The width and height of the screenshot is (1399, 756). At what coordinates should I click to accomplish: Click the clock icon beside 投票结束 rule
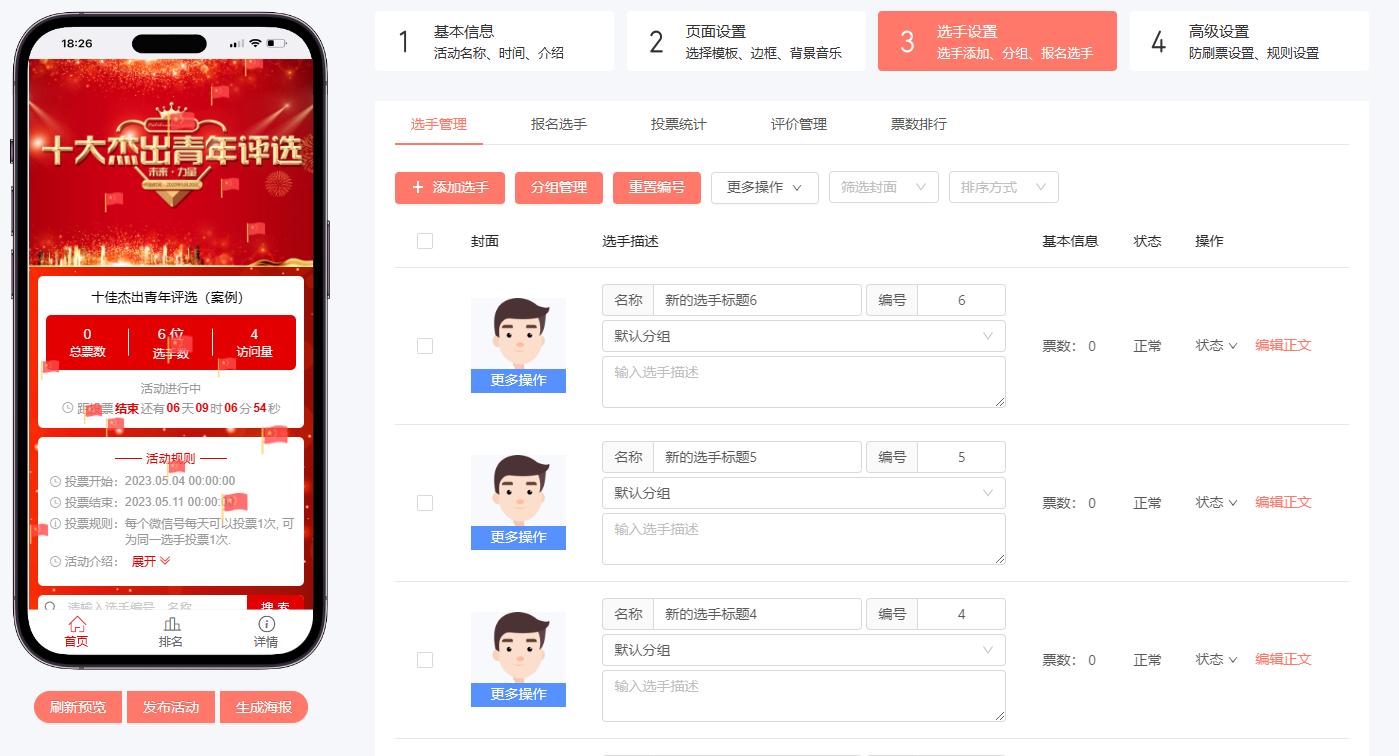click(x=55, y=501)
